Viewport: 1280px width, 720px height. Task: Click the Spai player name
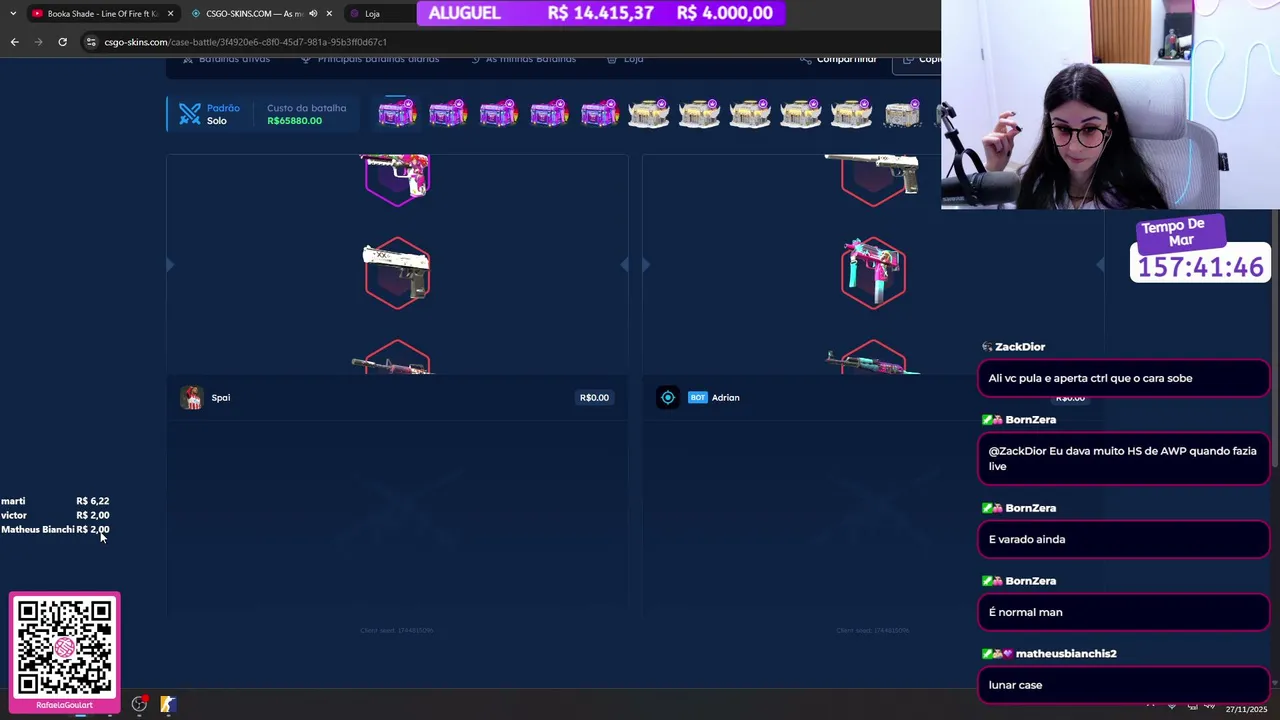pyautogui.click(x=220, y=398)
